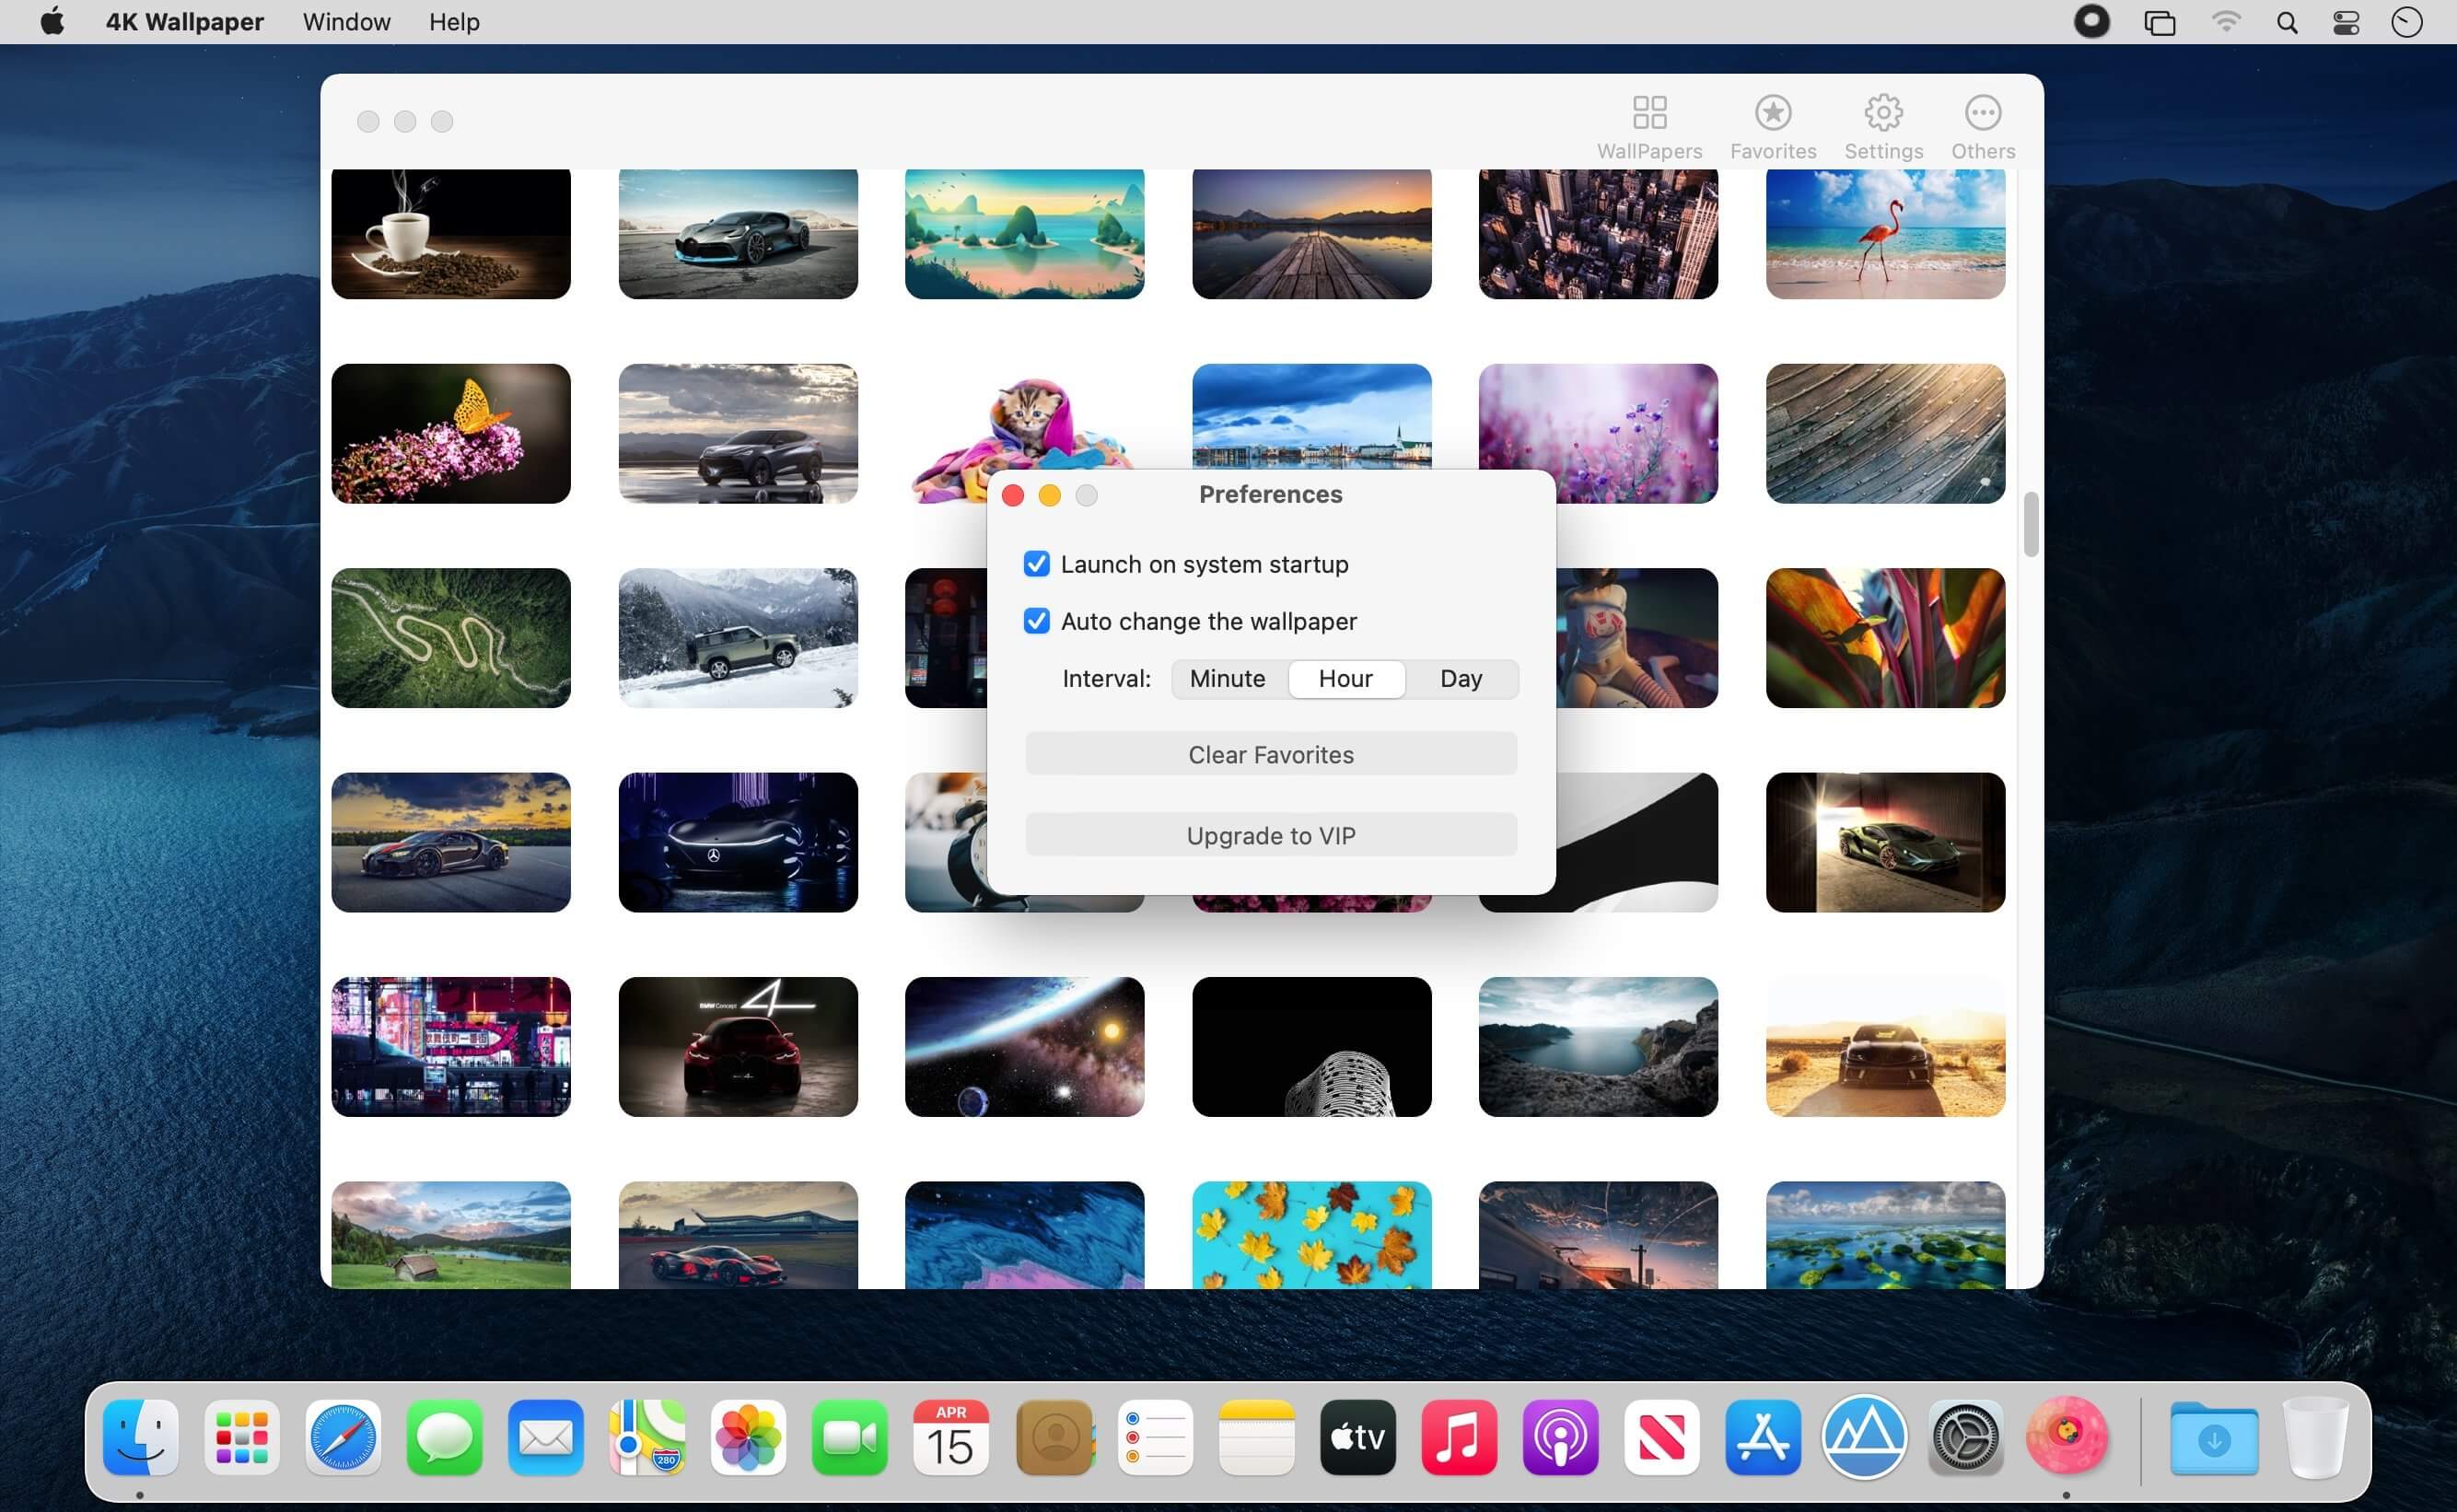
Task: Open Control Center in menu bar
Action: click(x=2346, y=22)
